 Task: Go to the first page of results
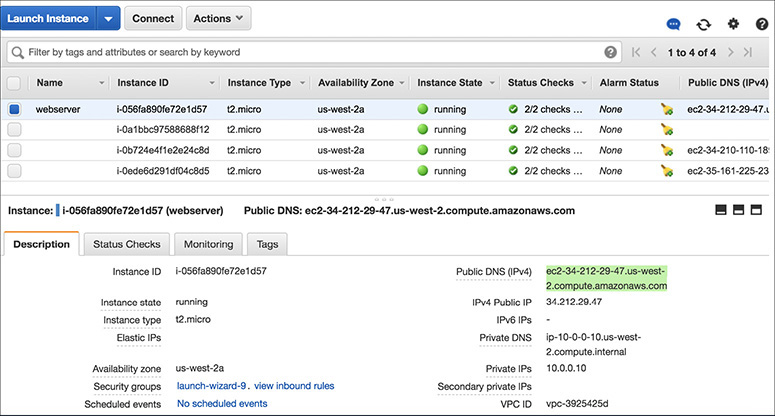(636, 52)
